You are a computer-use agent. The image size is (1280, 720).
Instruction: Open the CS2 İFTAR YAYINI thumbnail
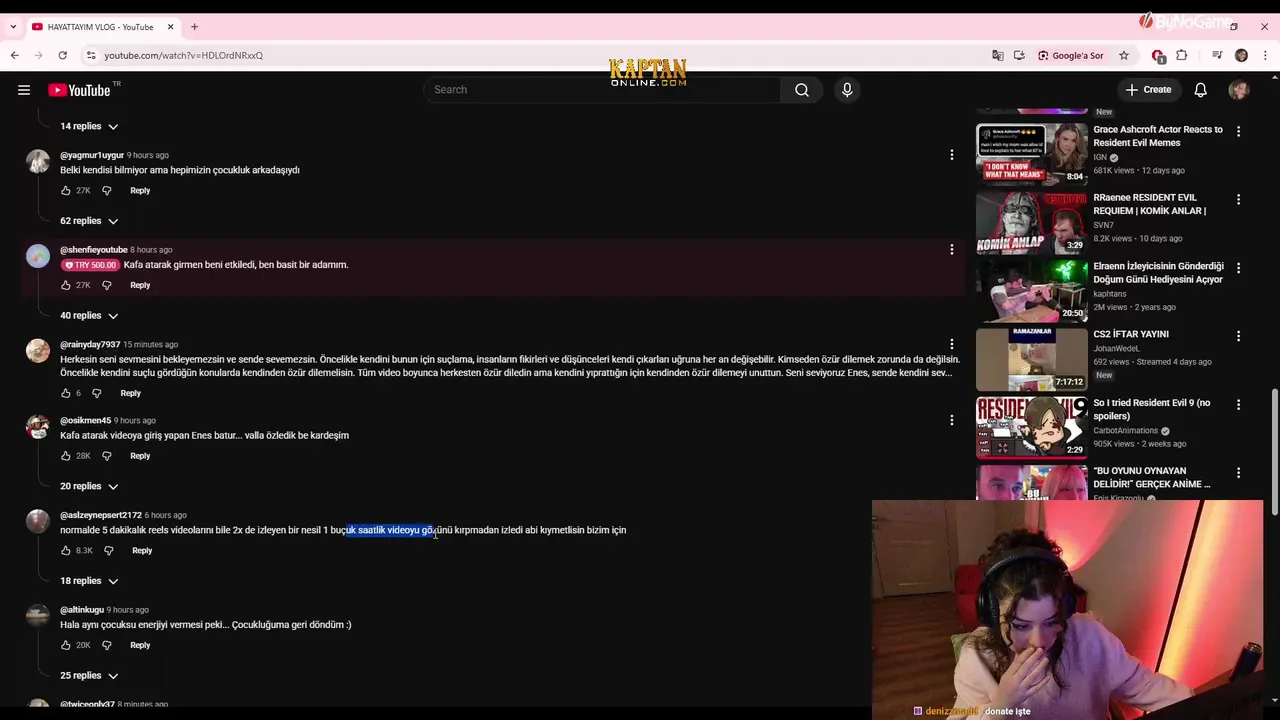1032,359
